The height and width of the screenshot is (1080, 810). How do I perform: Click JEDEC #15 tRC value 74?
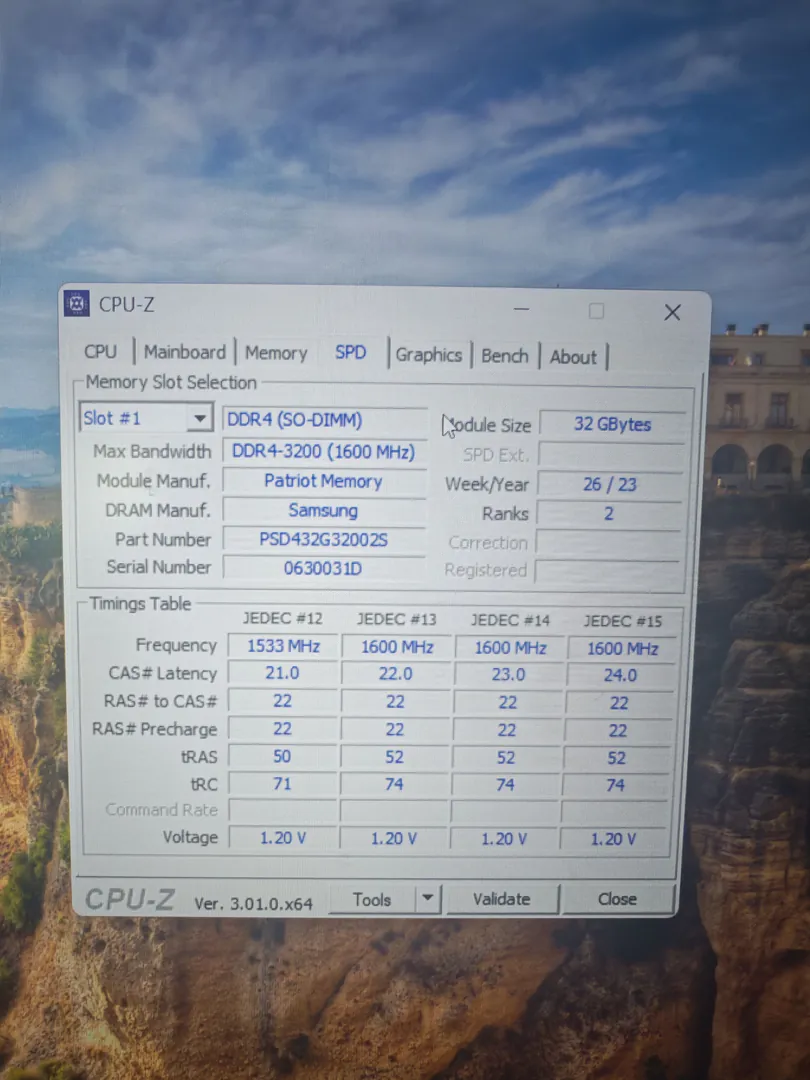coord(615,785)
